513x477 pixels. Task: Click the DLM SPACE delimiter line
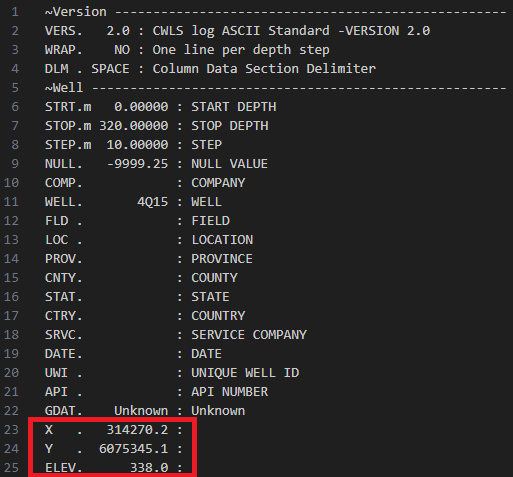[210, 69]
